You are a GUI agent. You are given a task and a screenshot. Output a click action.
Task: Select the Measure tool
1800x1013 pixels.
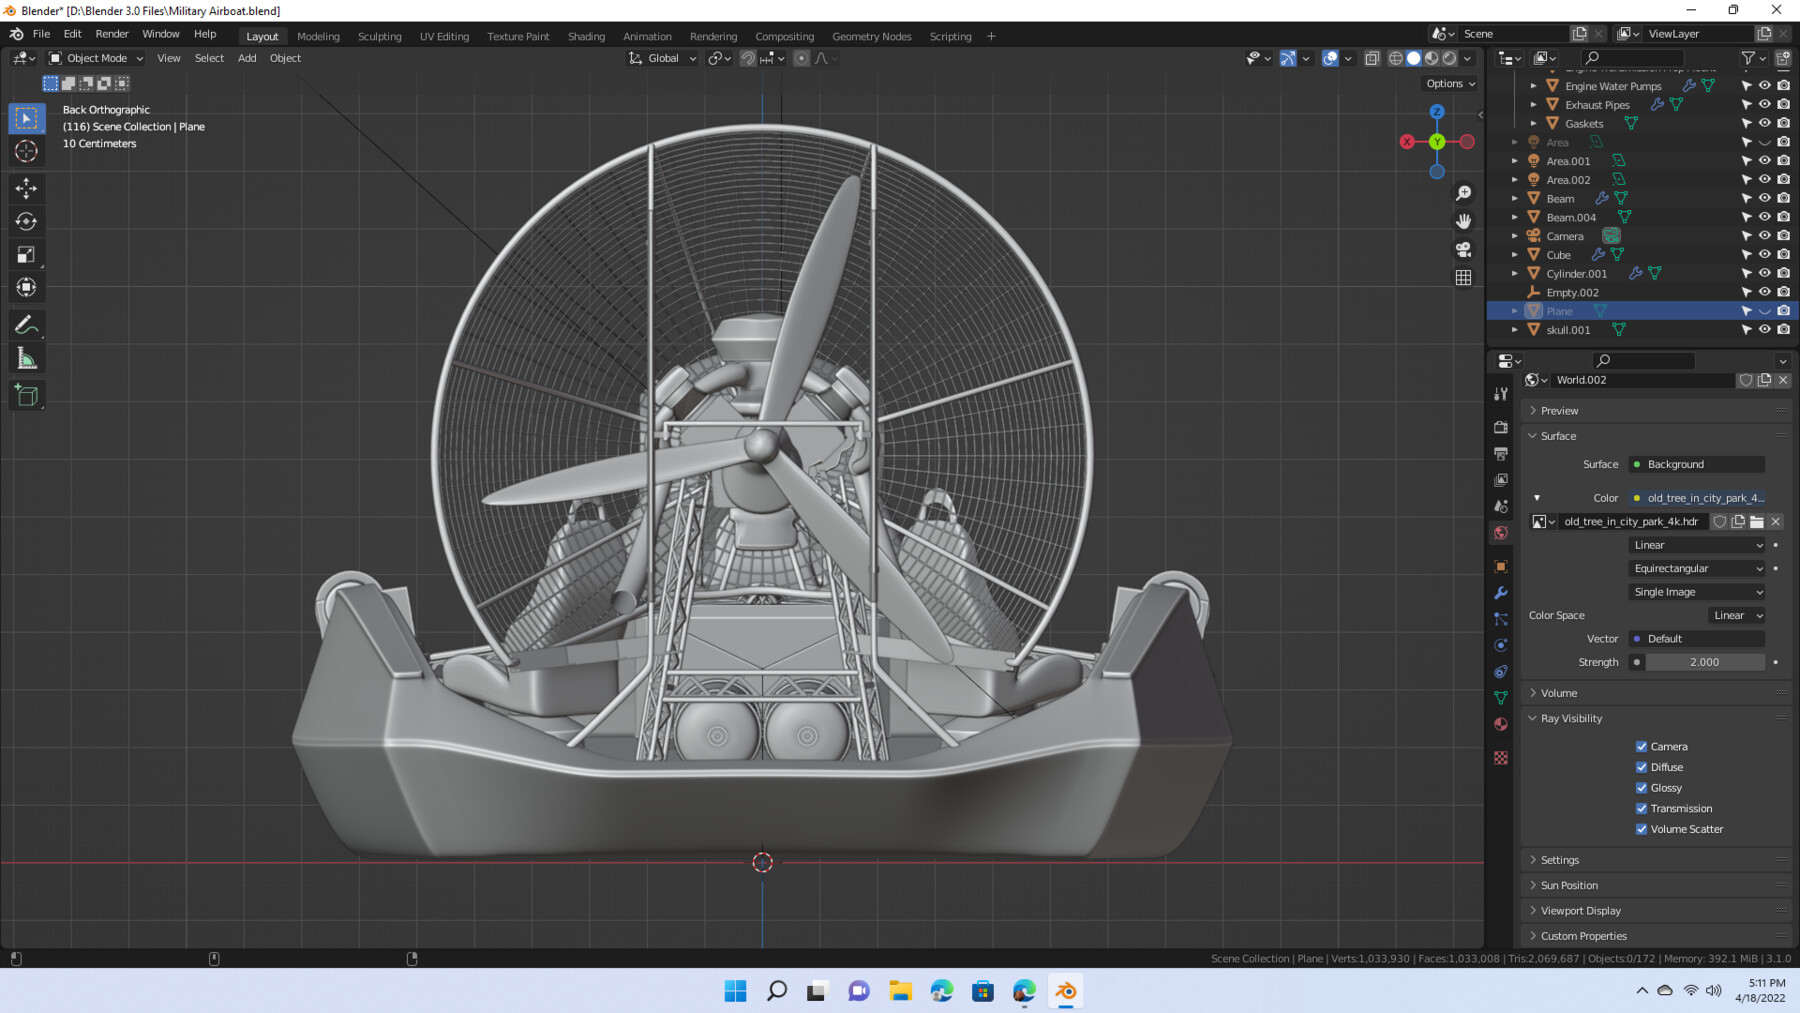pyautogui.click(x=26, y=357)
